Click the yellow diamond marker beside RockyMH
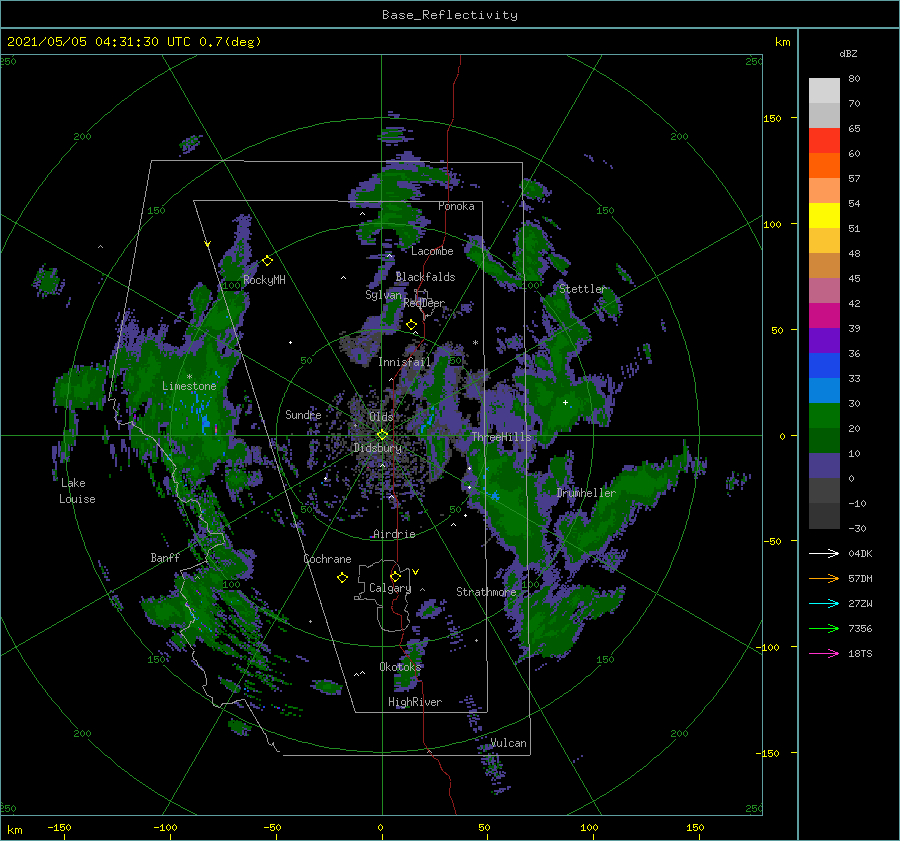The image size is (900, 841). 267,261
